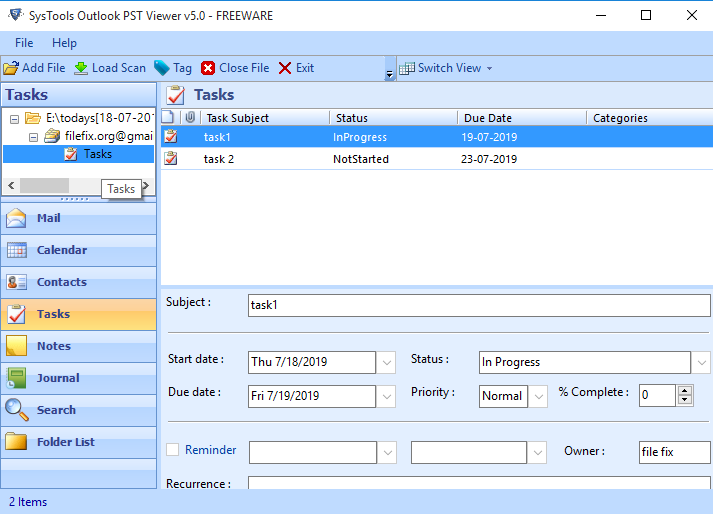
Task: Click the task icon in task 2 row
Action: pyautogui.click(x=171, y=158)
